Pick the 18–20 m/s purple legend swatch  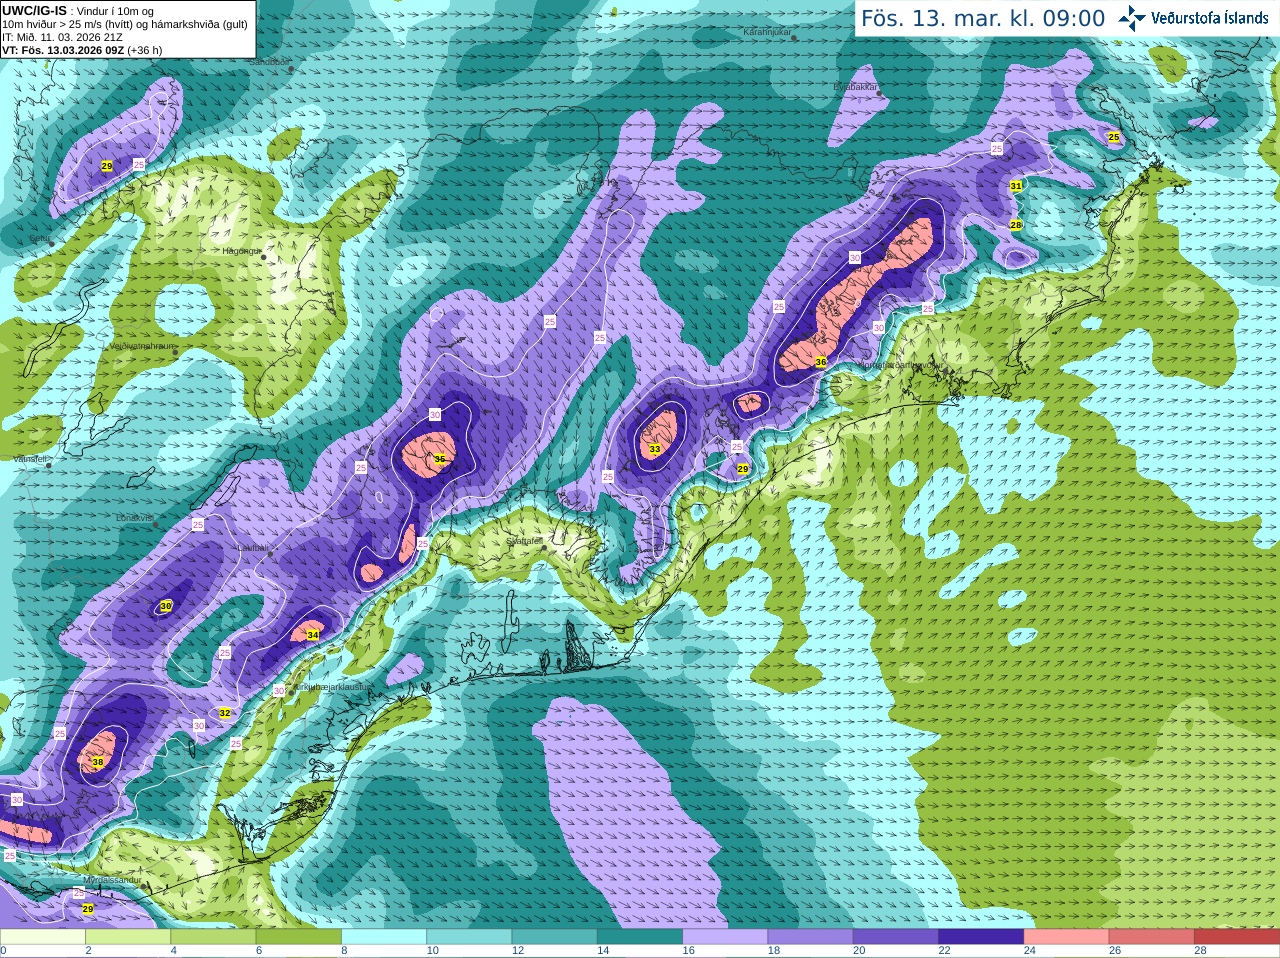[811, 937]
